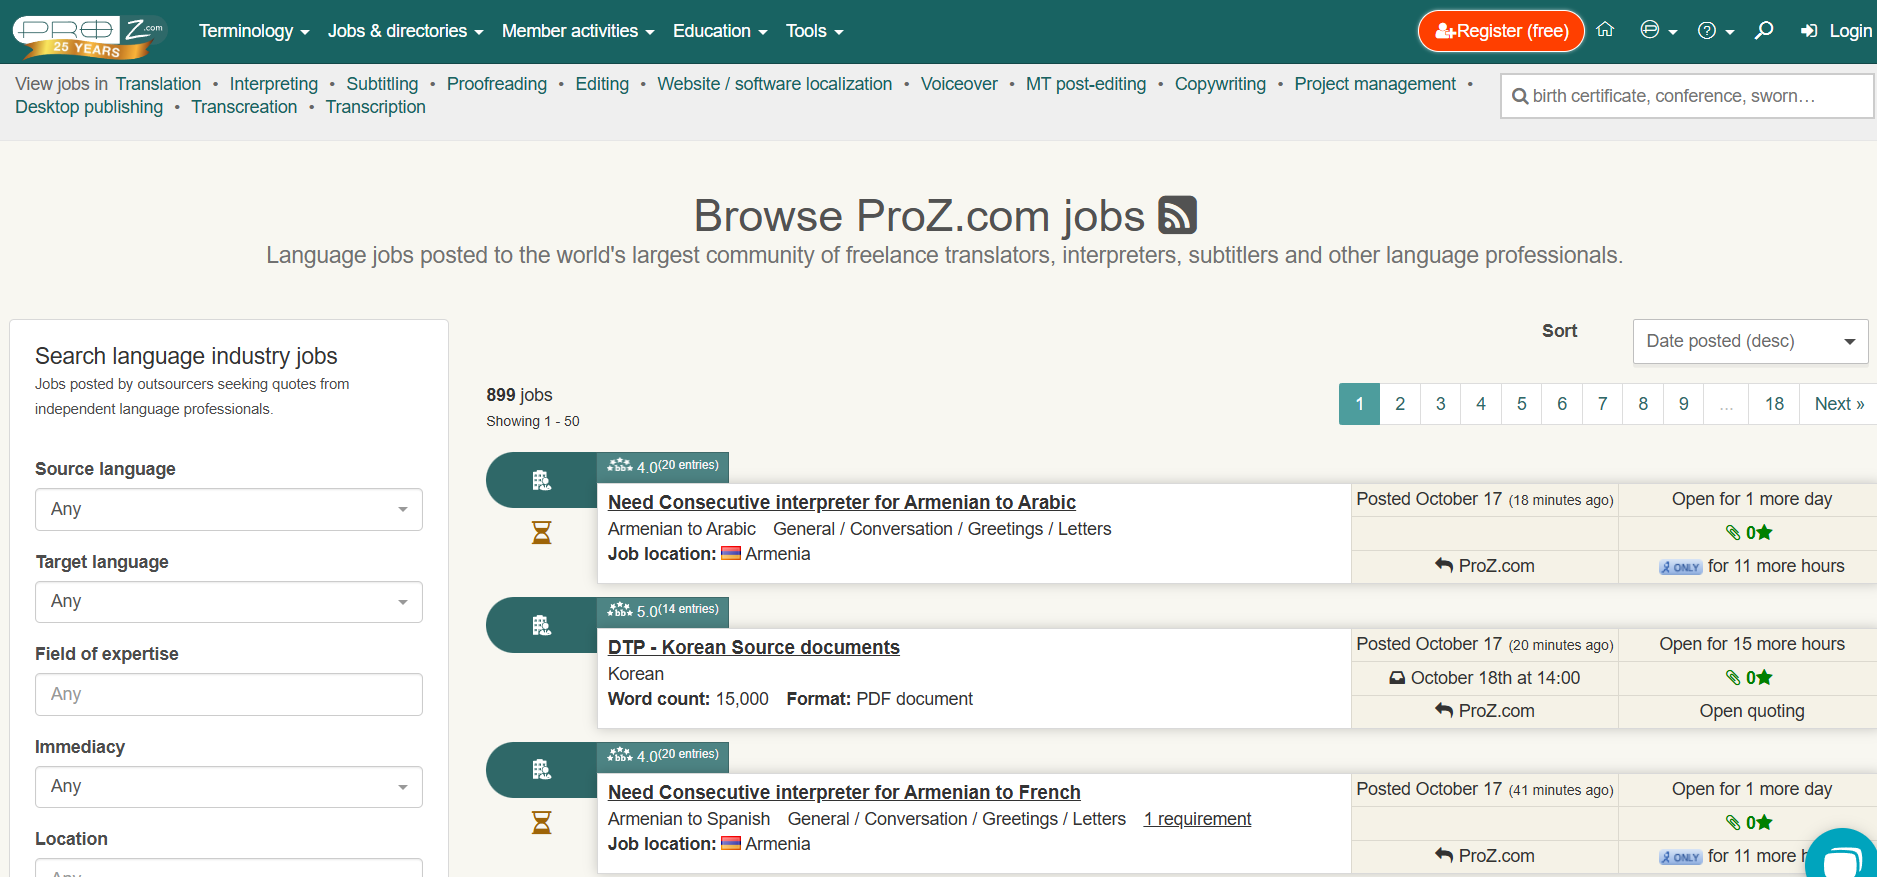Click company icon for Armenian to Arabic job
Viewport: 1877px width, 877px height.
pos(541,480)
